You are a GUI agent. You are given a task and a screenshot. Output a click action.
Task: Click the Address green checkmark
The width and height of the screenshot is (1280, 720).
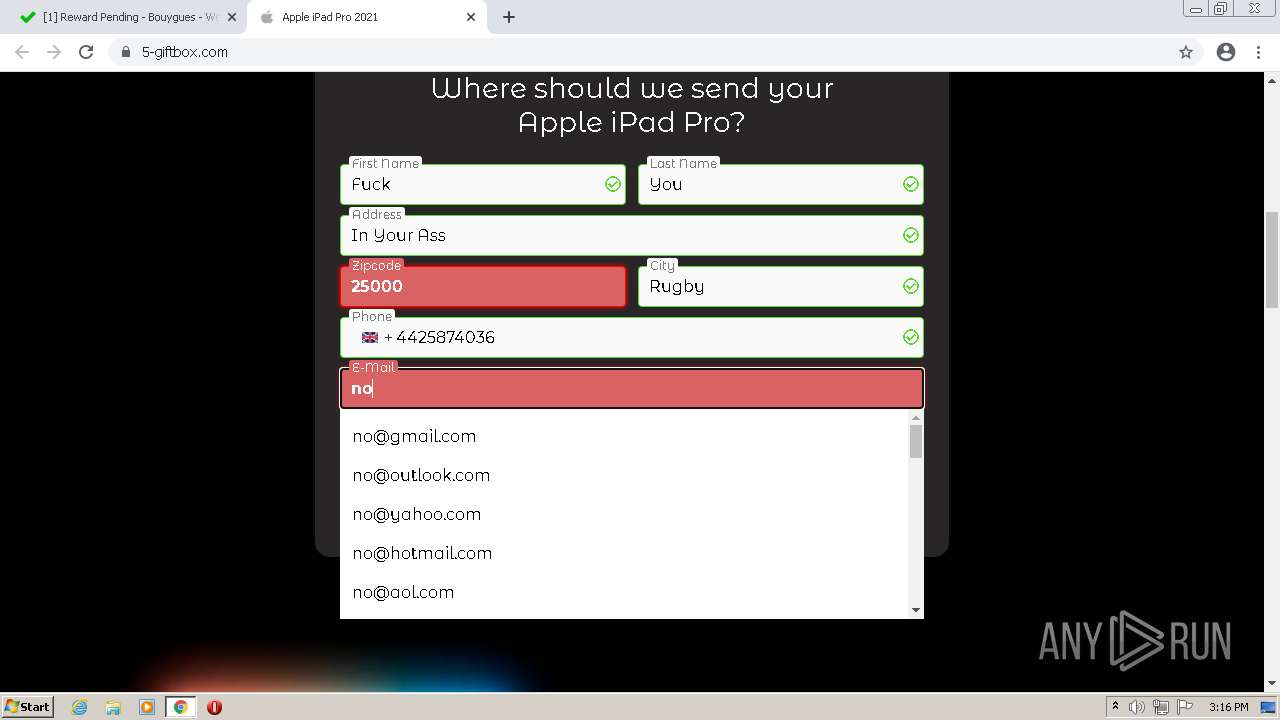pyautogui.click(x=911, y=236)
